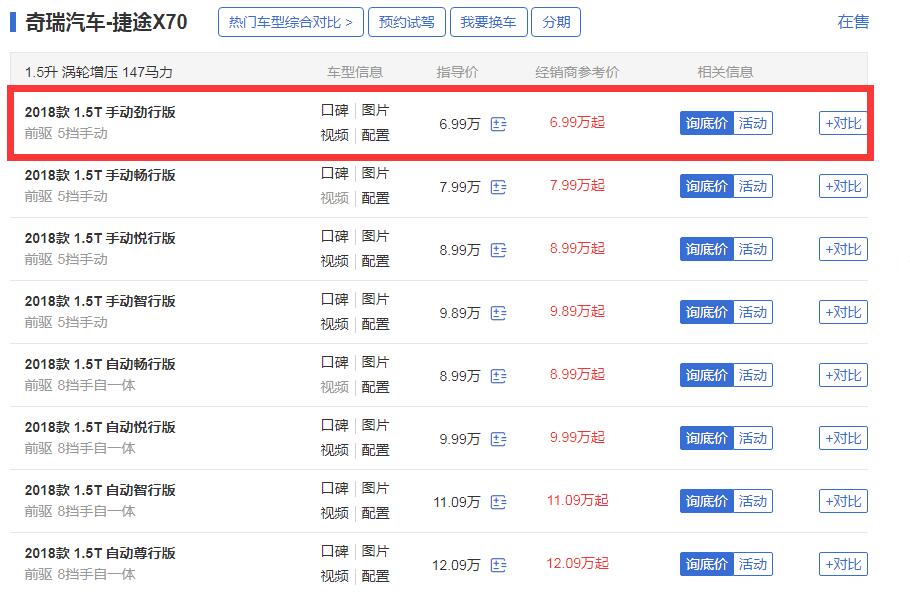Open price calculator icon for 自动畅行版

tap(498, 376)
